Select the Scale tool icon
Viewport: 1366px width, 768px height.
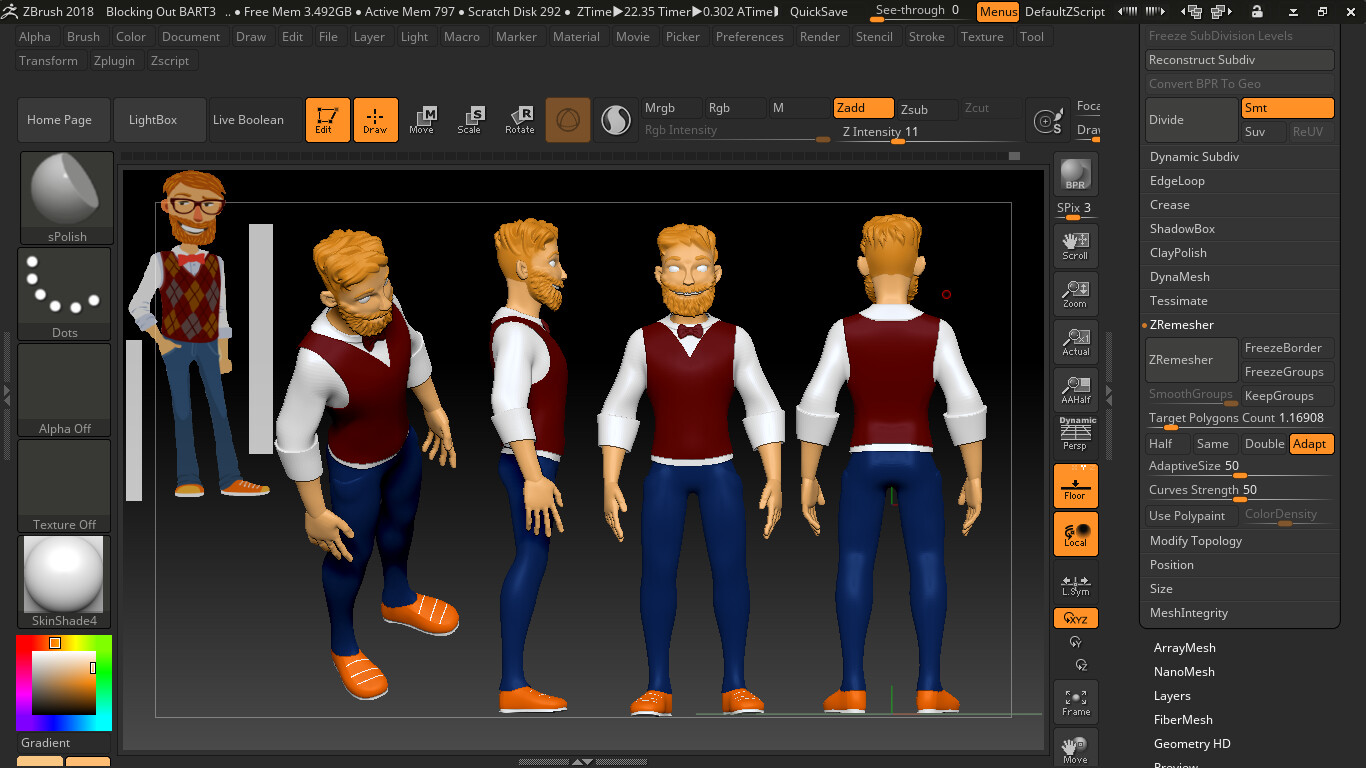[469, 120]
